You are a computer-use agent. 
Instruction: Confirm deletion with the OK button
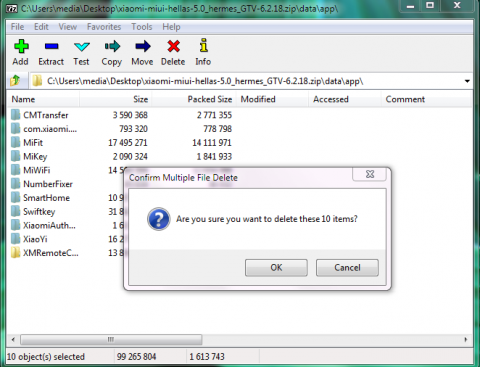coord(276,268)
